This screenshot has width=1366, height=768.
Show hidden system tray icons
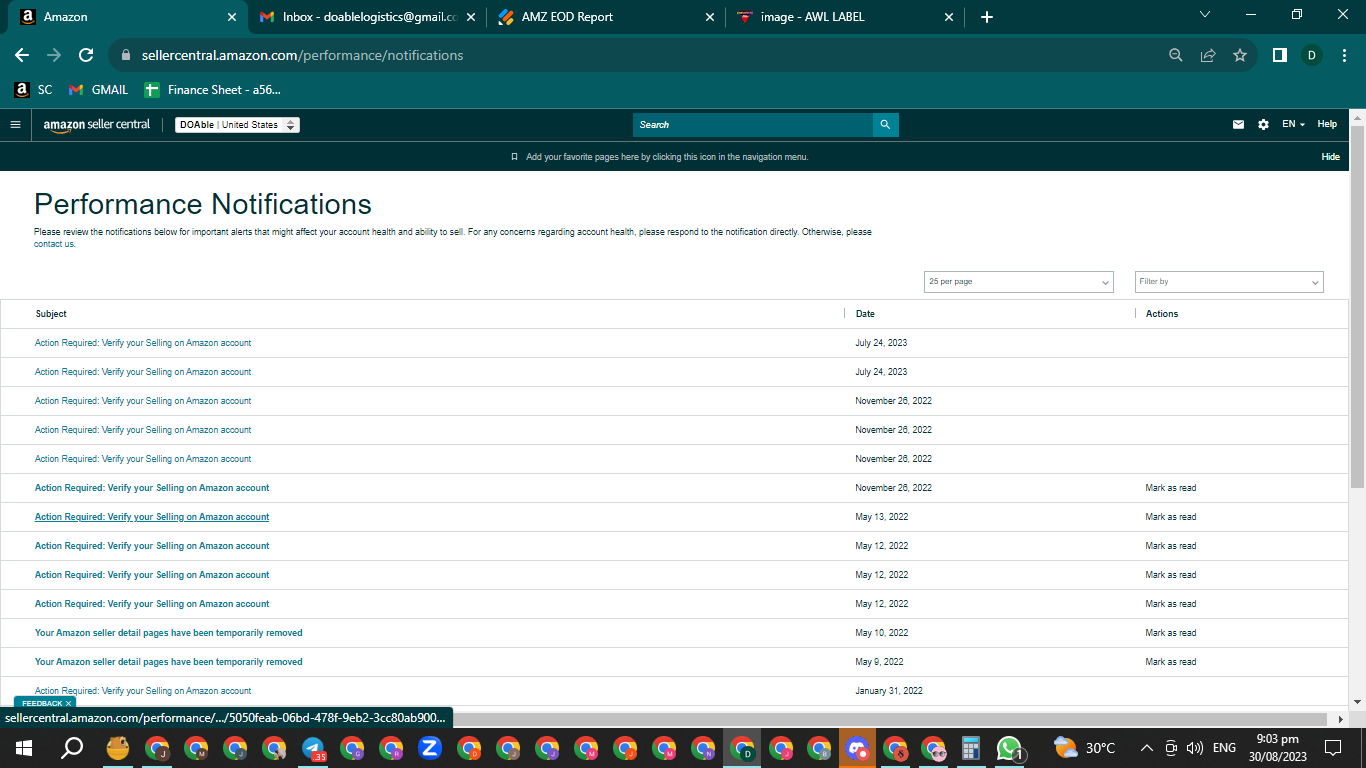pyautogui.click(x=1146, y=748)
